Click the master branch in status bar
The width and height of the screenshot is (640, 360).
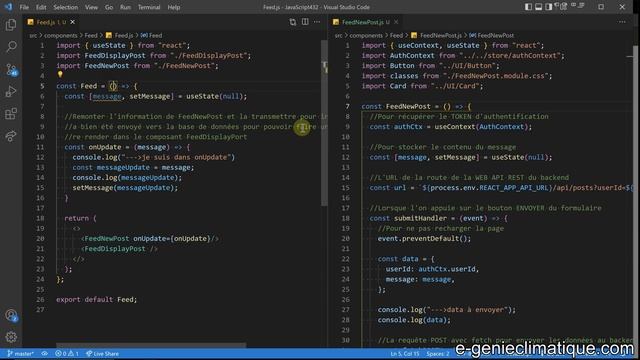21,354
